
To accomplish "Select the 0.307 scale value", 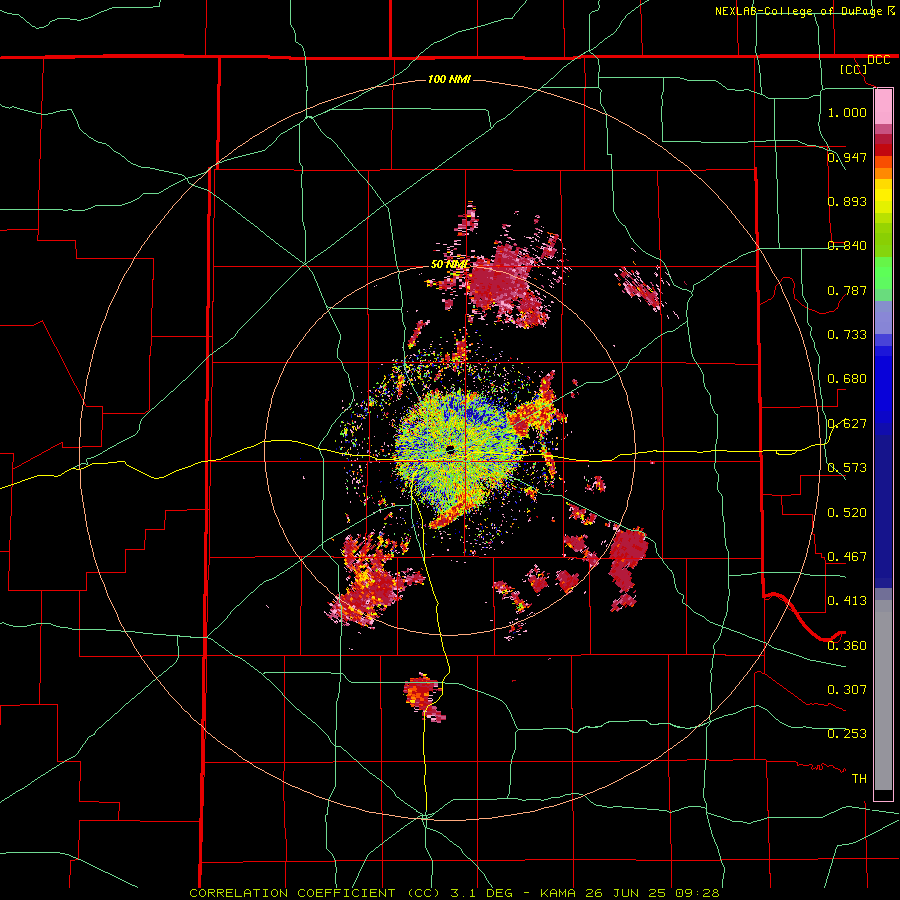I will (847, 689).
